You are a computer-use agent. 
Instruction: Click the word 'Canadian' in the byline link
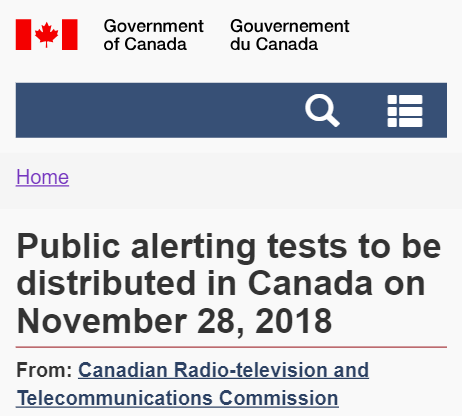(123, 370)
